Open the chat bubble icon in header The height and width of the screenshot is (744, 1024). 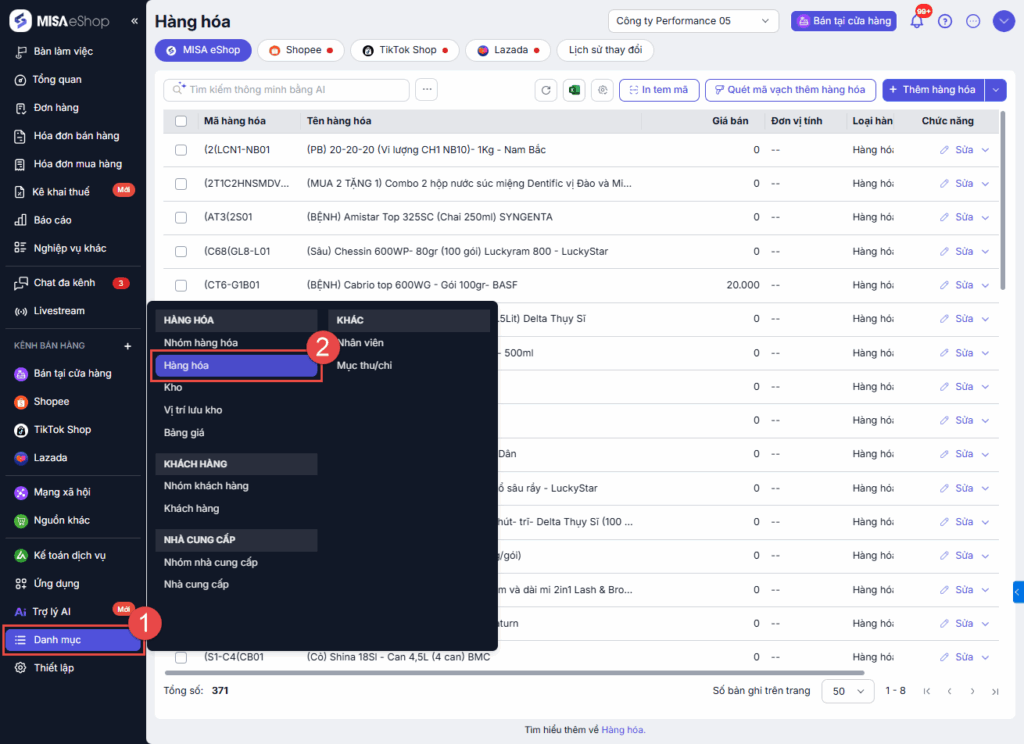coord(973,21)
